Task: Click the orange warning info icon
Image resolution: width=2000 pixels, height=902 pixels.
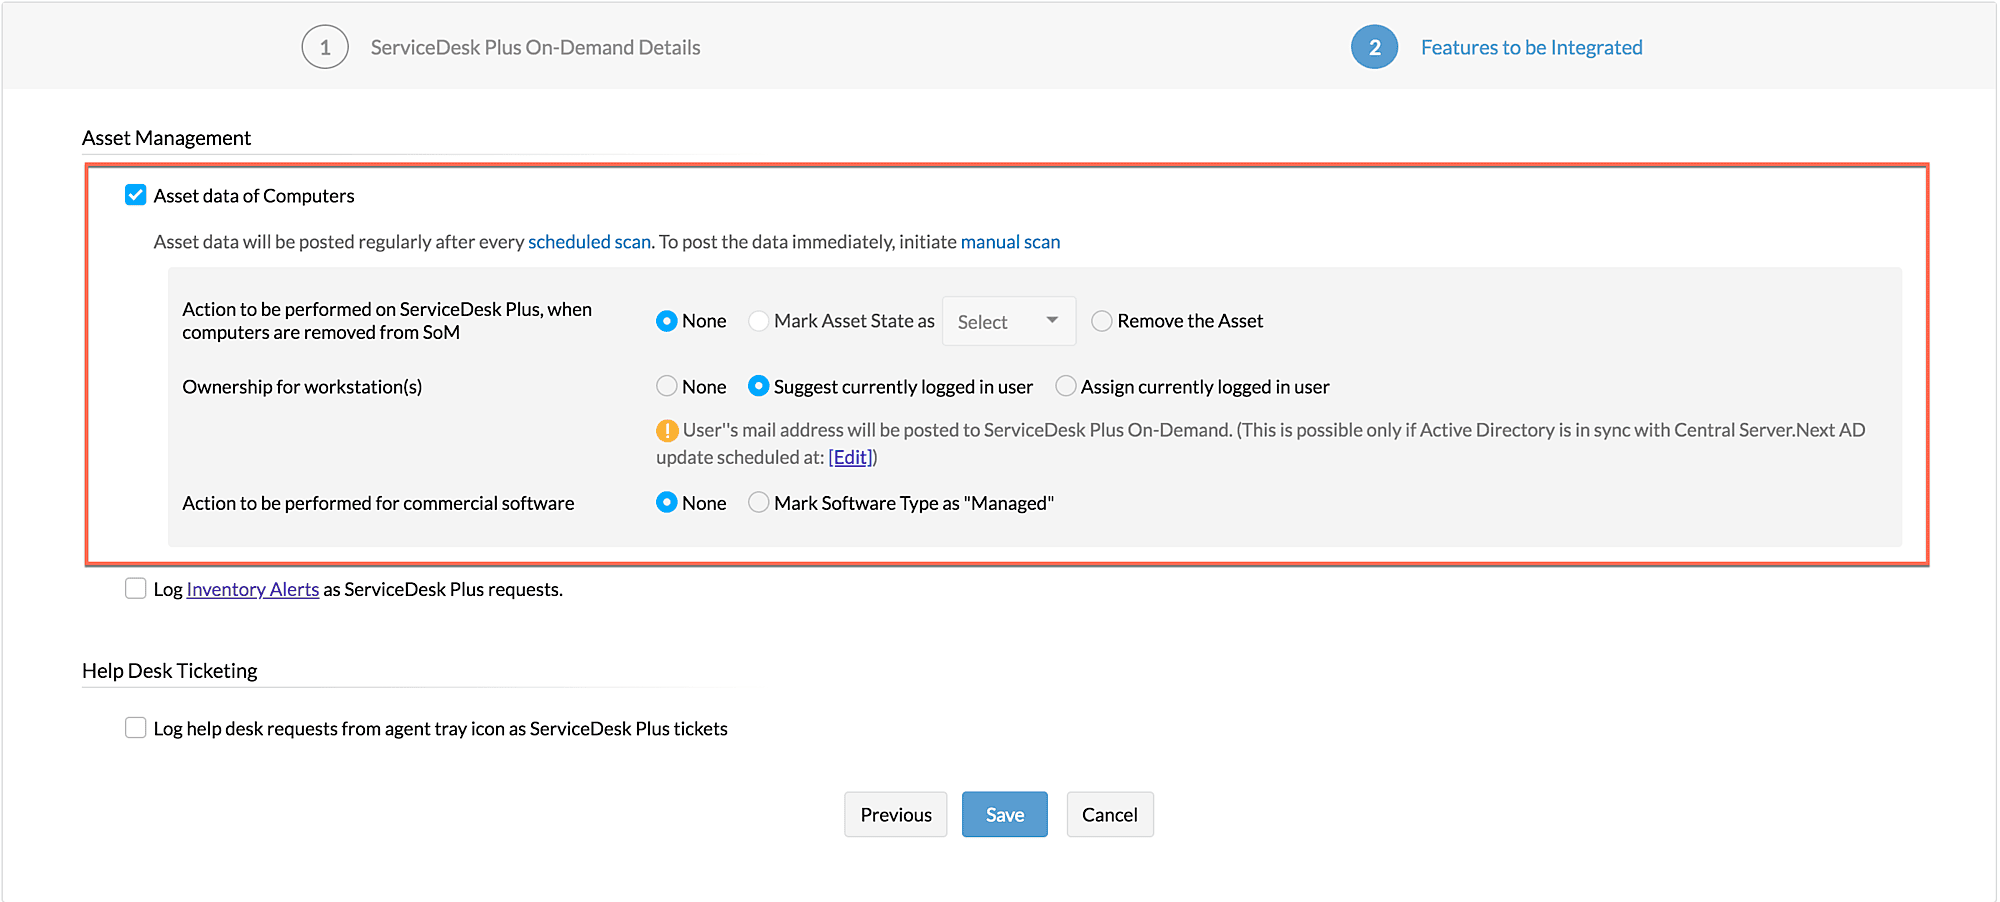Action: pyautogui.click(x=667, y=431)
